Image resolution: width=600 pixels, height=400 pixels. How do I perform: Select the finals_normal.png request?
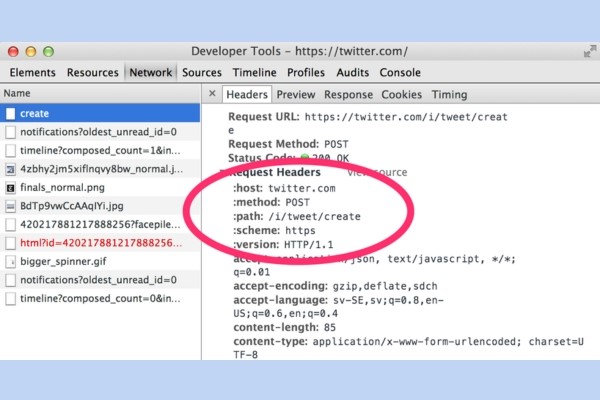(100, 188)
